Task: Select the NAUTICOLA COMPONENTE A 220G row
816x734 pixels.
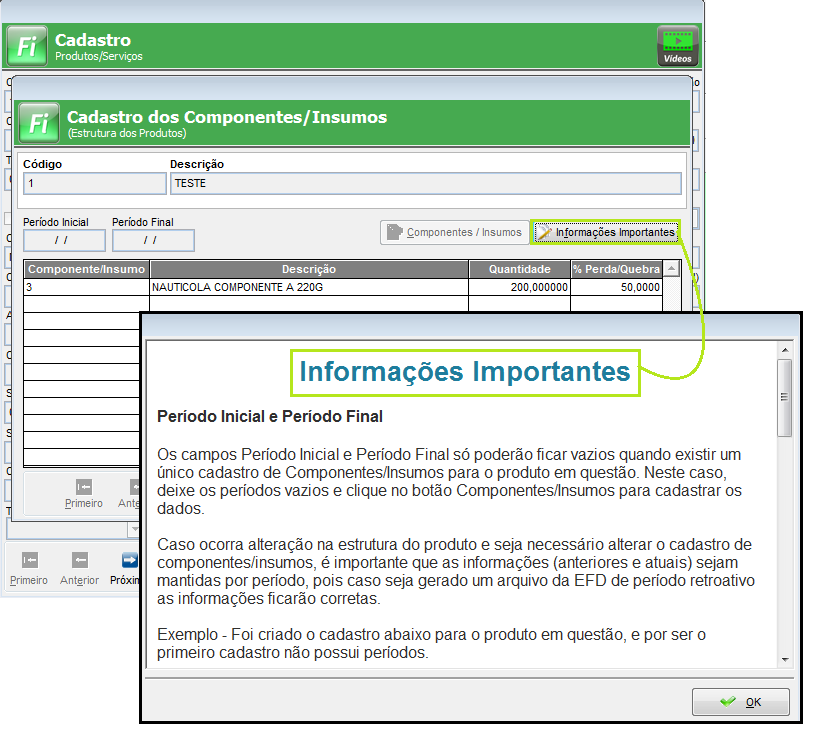Action: coord(309,287)
